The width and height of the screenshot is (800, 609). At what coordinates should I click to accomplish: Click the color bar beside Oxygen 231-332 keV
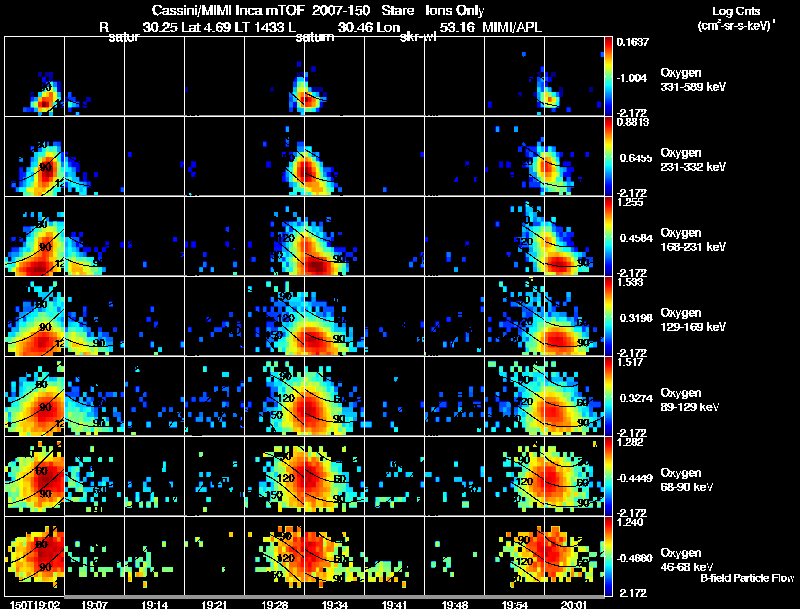[x=608, y=157]
